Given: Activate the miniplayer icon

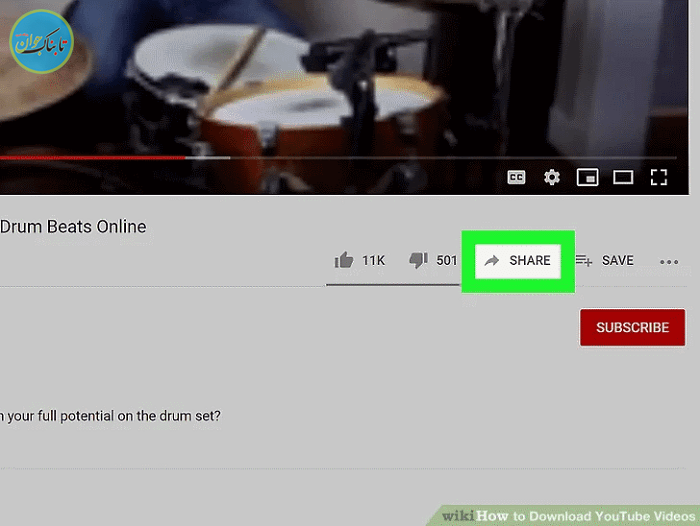Looking at the screenshot, I should (x=588, y=178).
